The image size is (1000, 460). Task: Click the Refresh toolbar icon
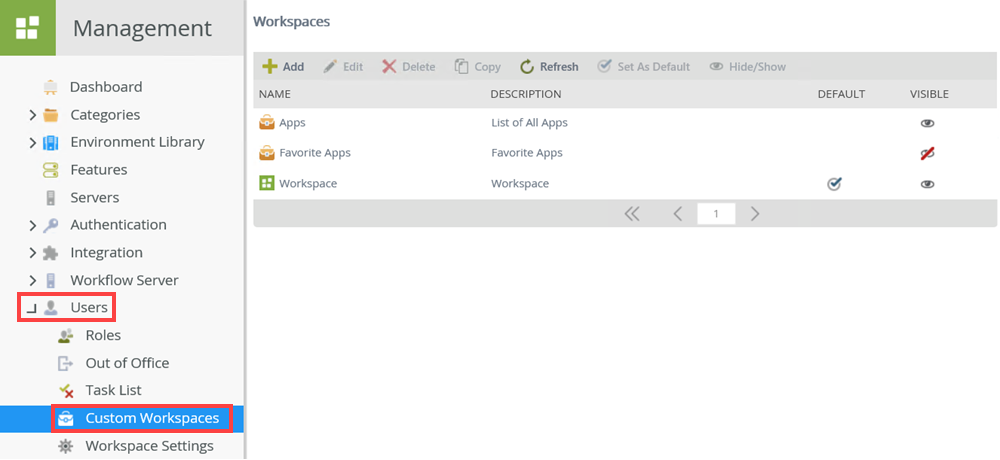point(527,67)
